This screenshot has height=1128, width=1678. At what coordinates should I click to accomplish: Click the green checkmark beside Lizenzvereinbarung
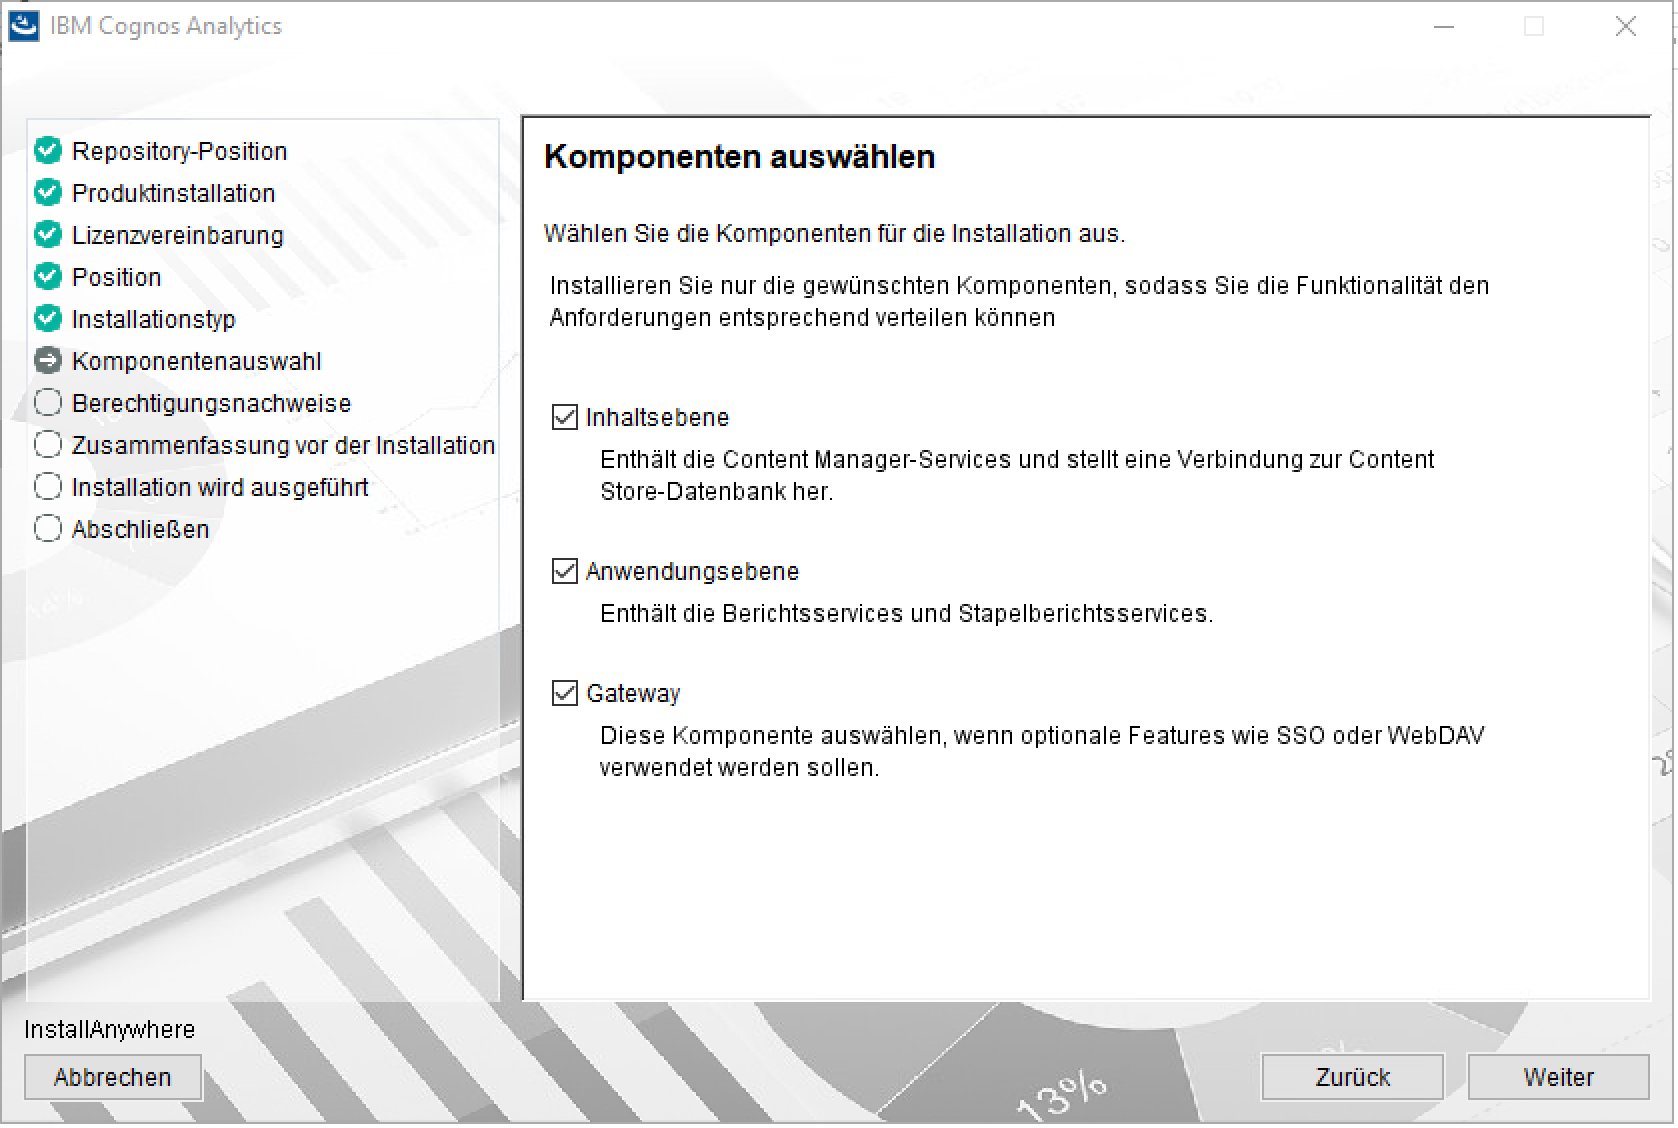48,235
